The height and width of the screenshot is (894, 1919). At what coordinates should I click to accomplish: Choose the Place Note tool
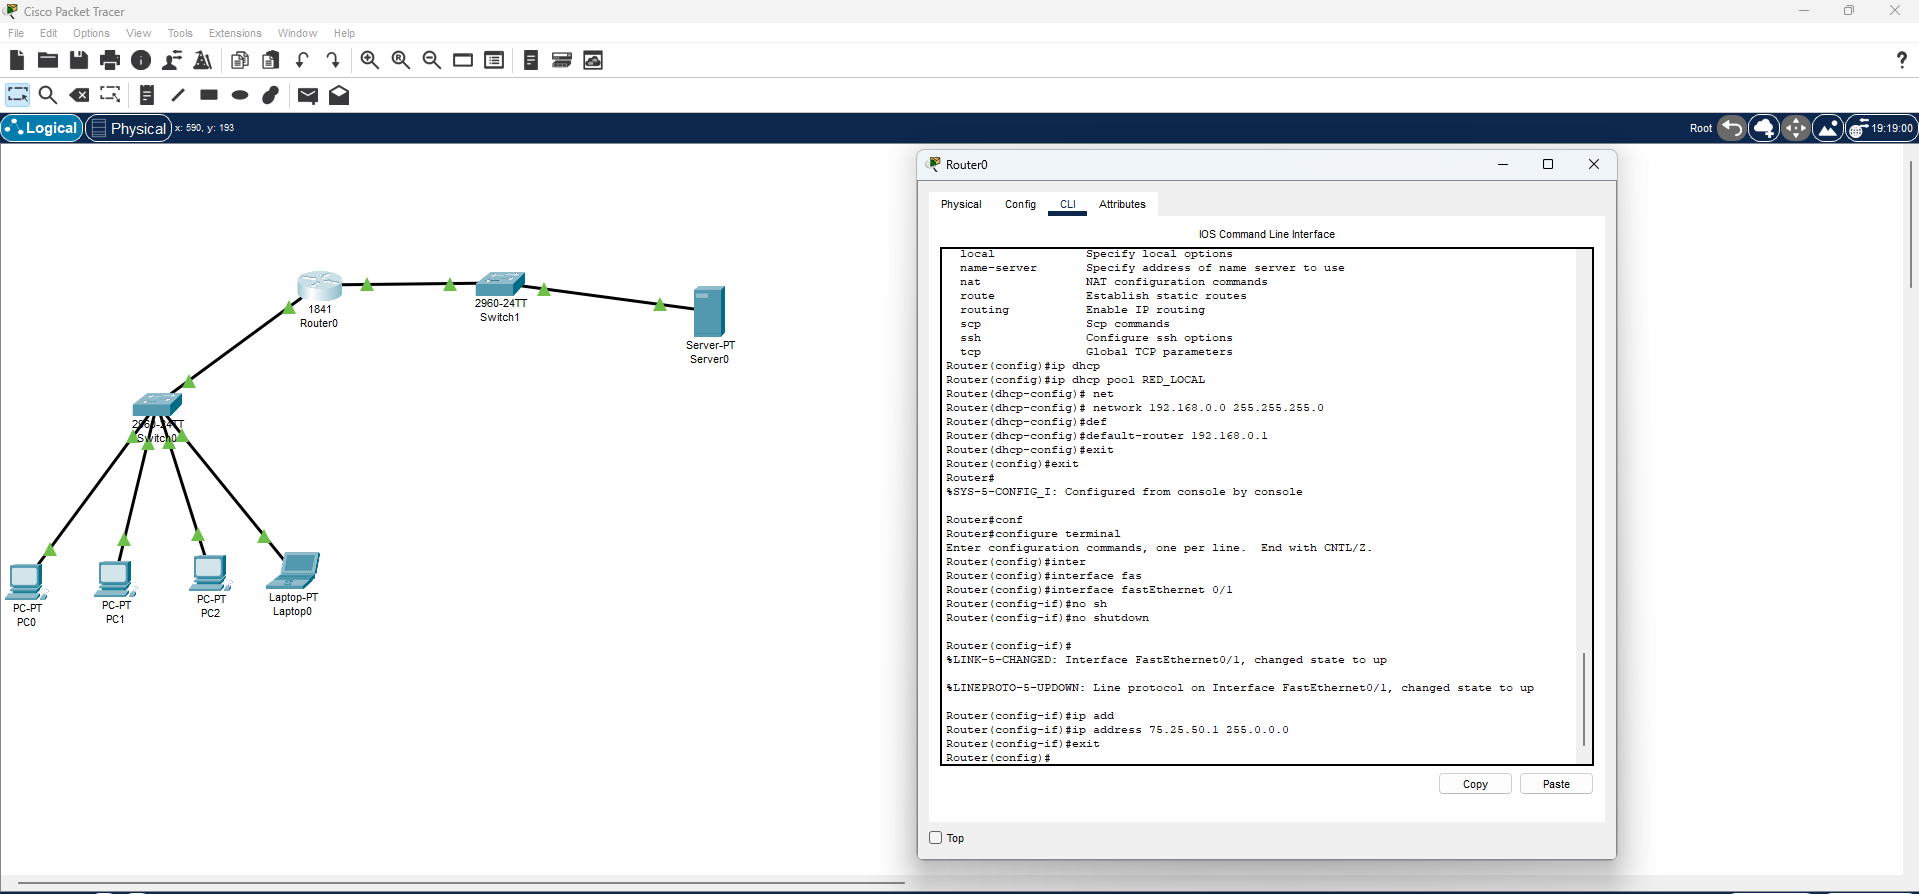click(x=147, y=95)
